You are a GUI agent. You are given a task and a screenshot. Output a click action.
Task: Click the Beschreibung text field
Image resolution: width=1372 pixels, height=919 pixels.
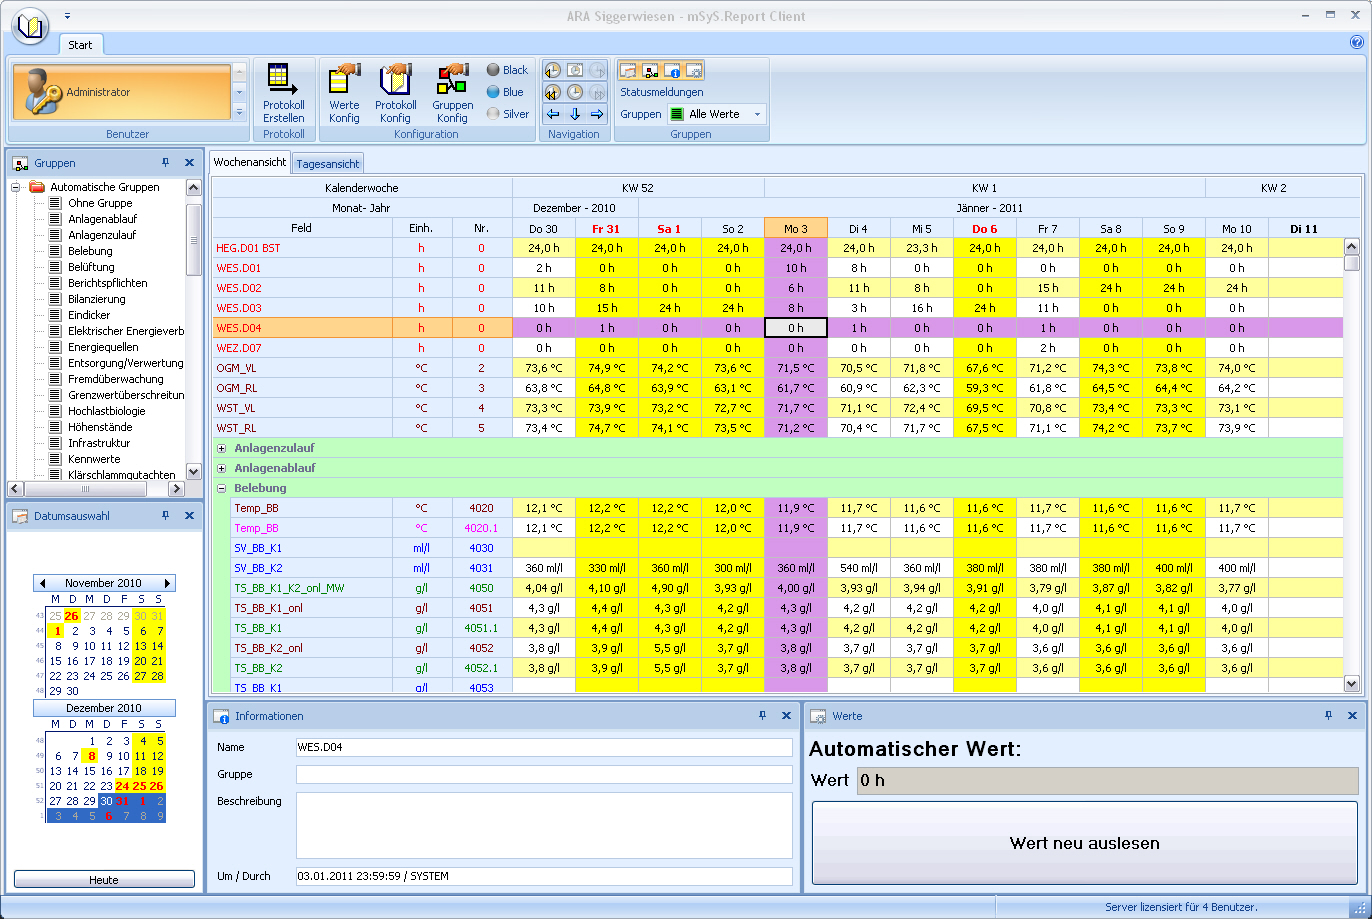coord(544,825)
